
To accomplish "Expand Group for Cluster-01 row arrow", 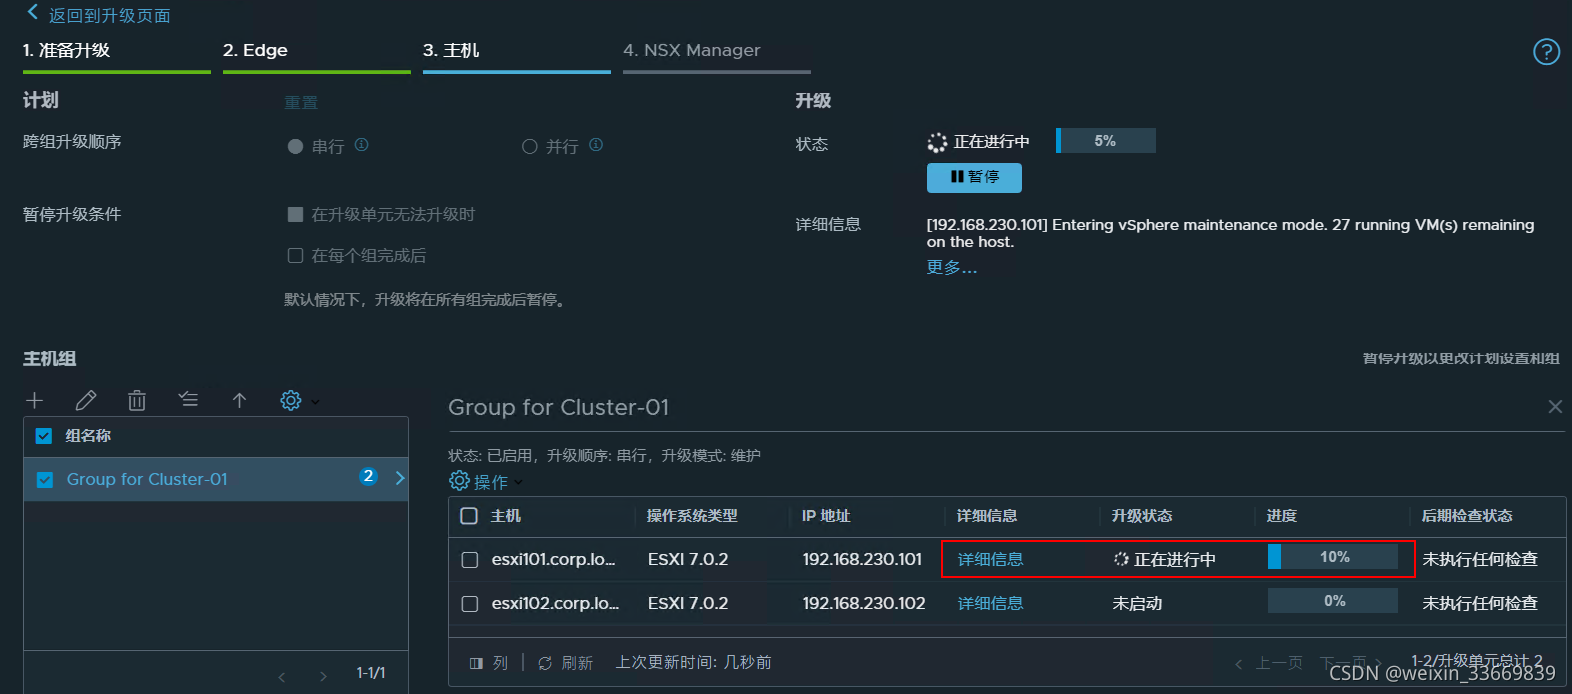I will [400, 478].
